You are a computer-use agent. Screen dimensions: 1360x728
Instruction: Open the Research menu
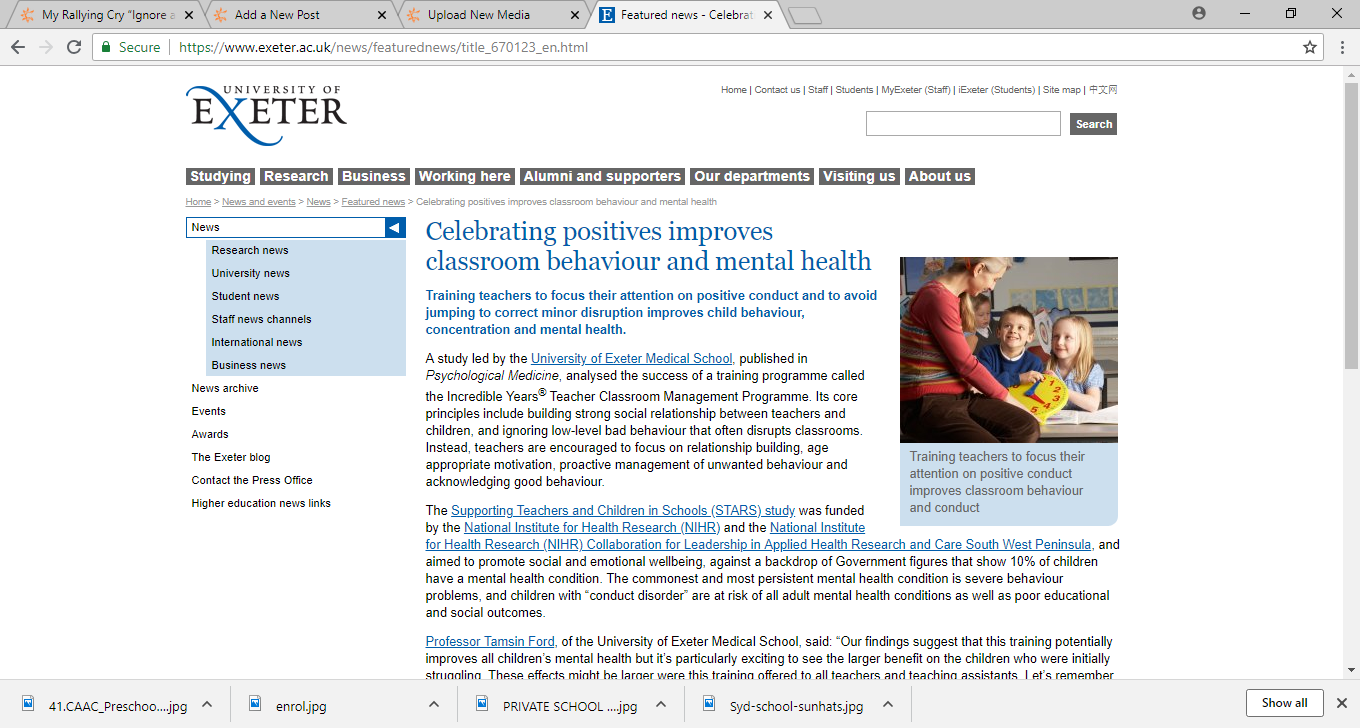[x=296, y=176]
